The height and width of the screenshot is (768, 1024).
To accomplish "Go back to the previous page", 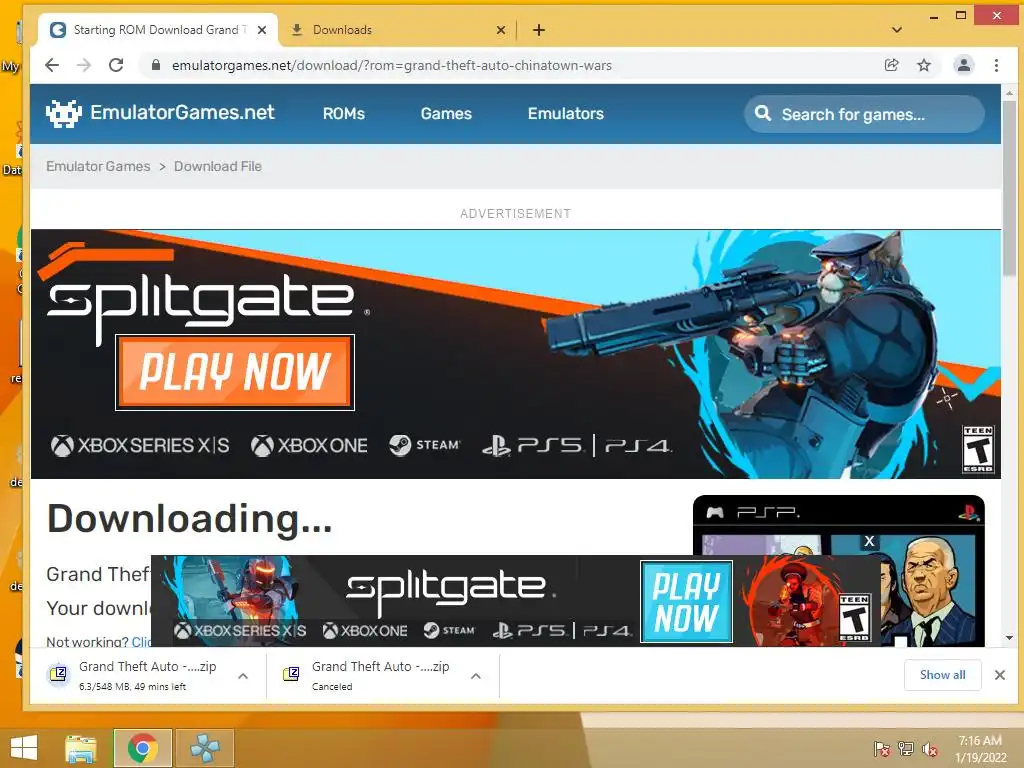I will [x=52, y=65].
